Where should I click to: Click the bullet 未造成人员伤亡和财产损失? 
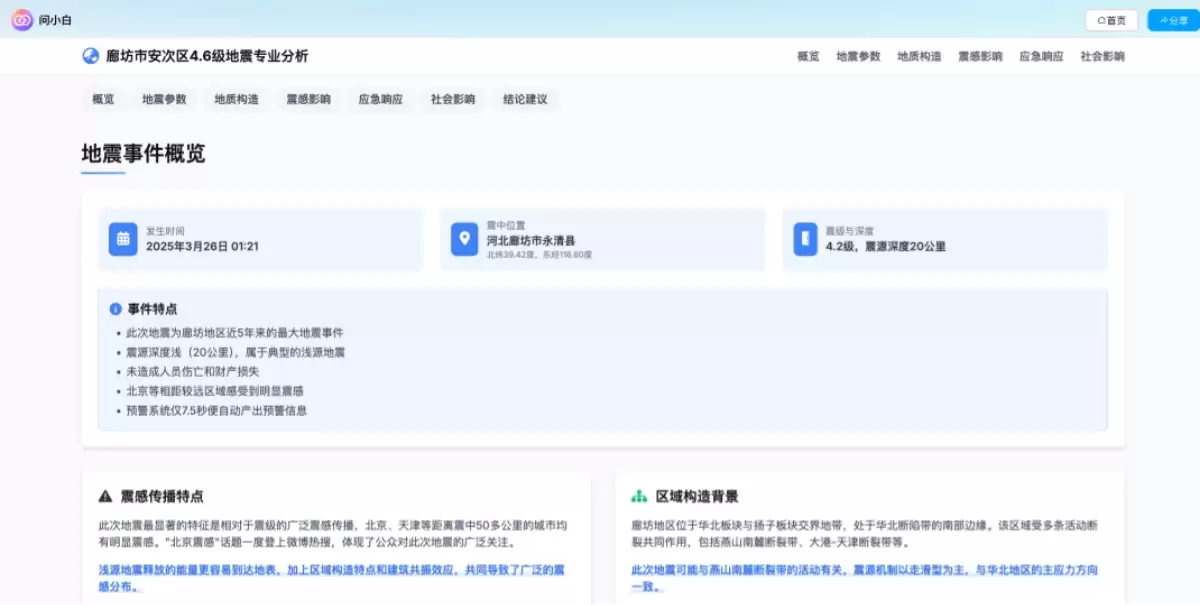tap(193, 372)
